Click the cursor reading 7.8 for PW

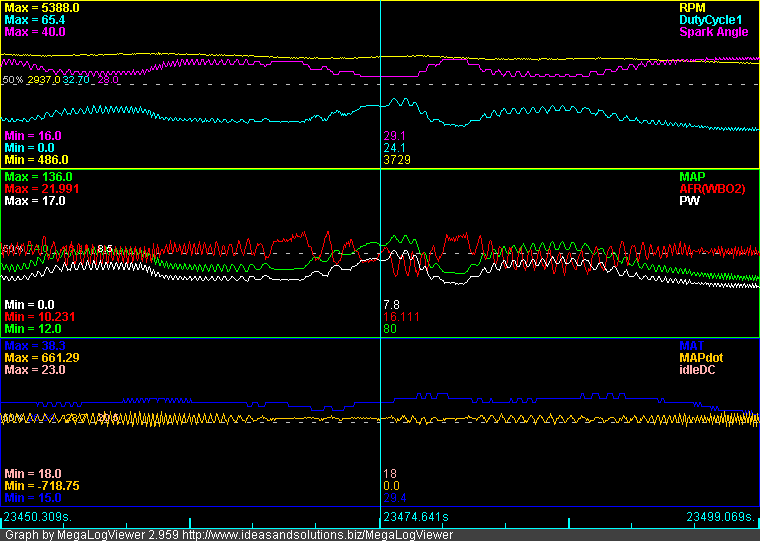tap(392, 305)
